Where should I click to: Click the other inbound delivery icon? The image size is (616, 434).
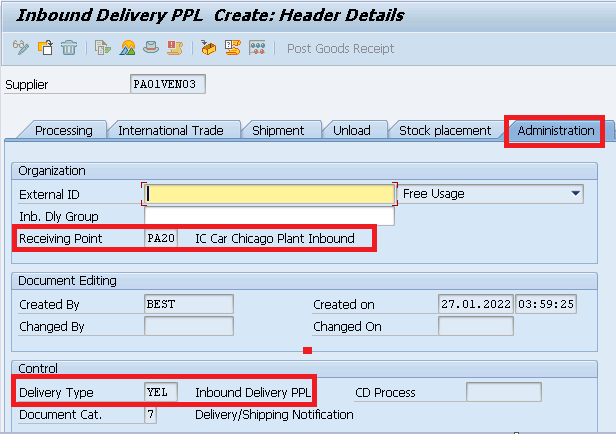[45, 48]
